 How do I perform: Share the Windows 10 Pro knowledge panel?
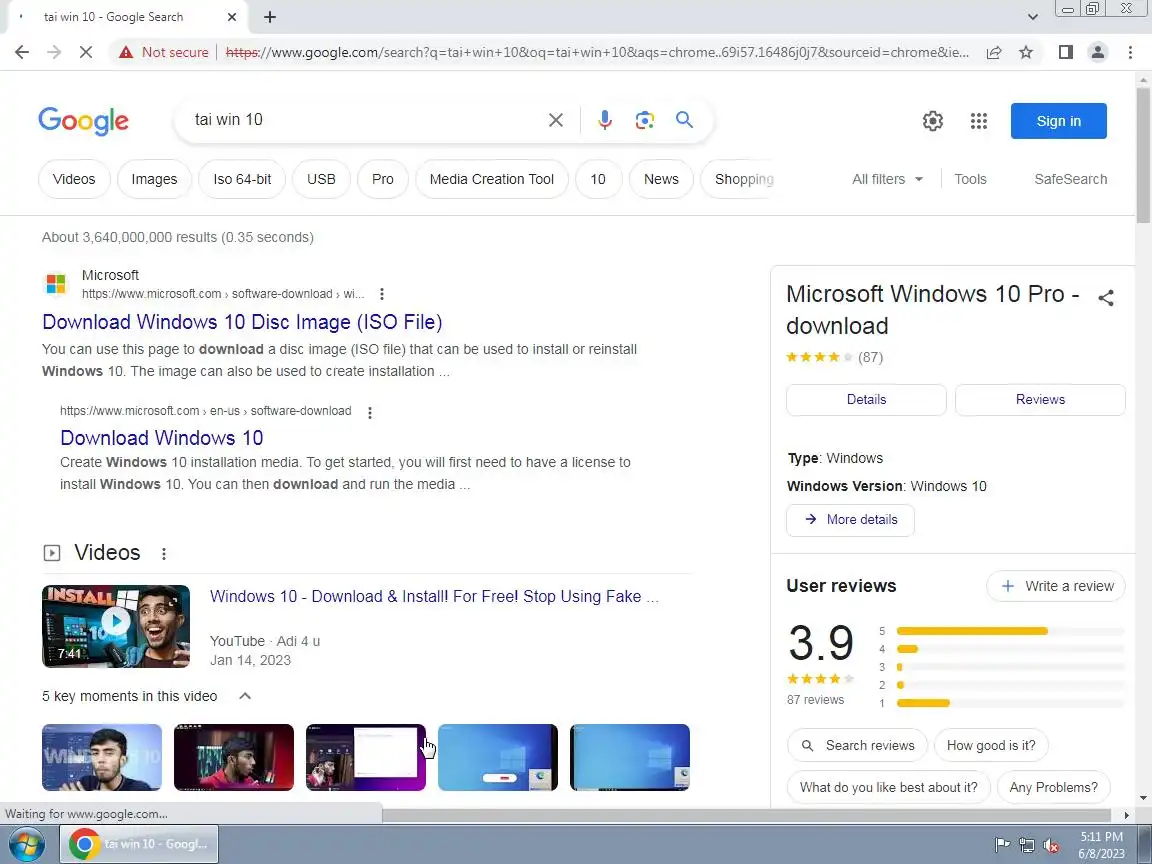point(1106,298)
